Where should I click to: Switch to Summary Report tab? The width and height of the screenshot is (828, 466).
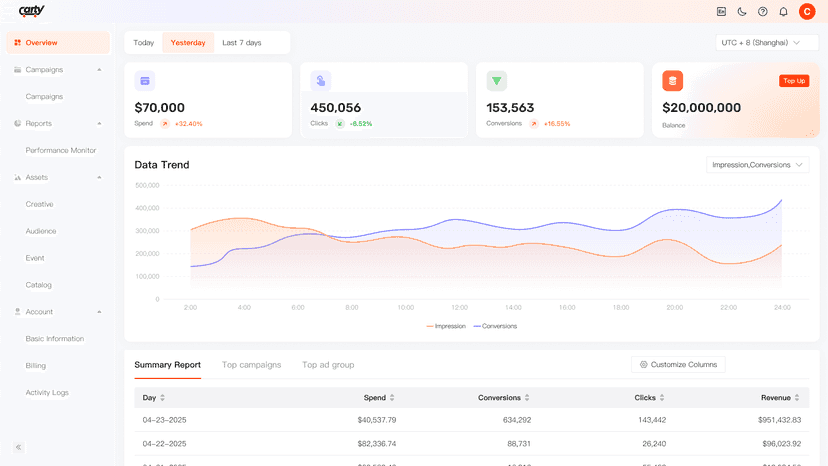click(x=167, y=365)
